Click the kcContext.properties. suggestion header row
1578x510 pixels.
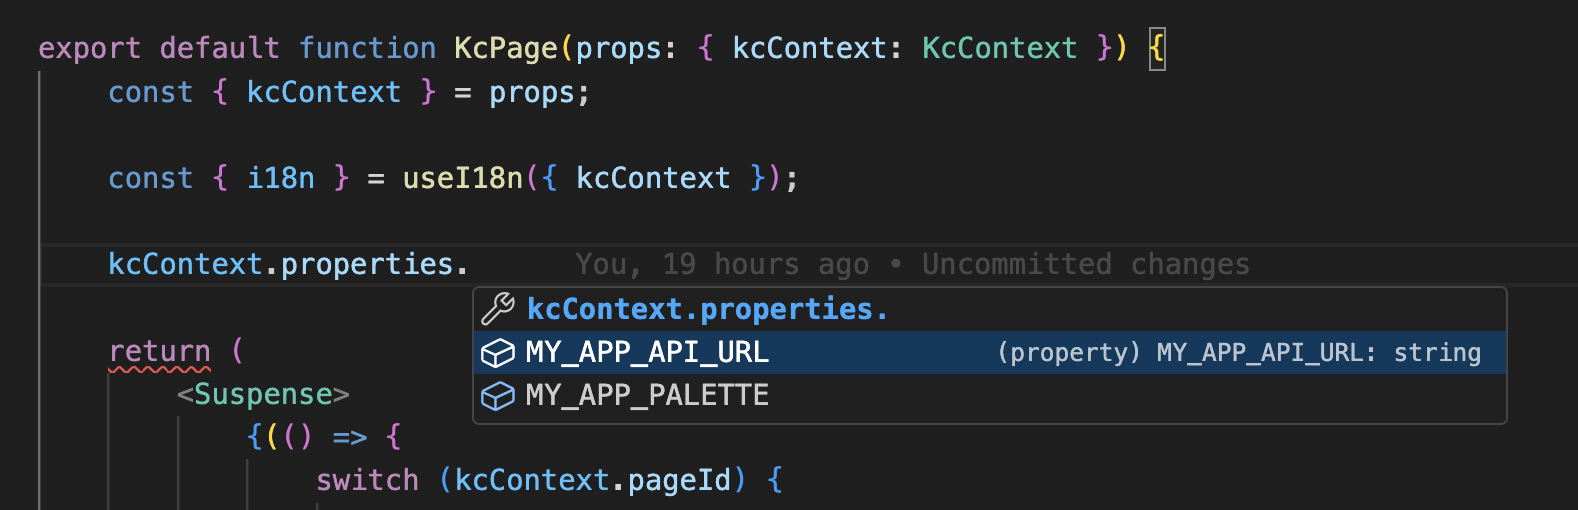coord(707,309)
